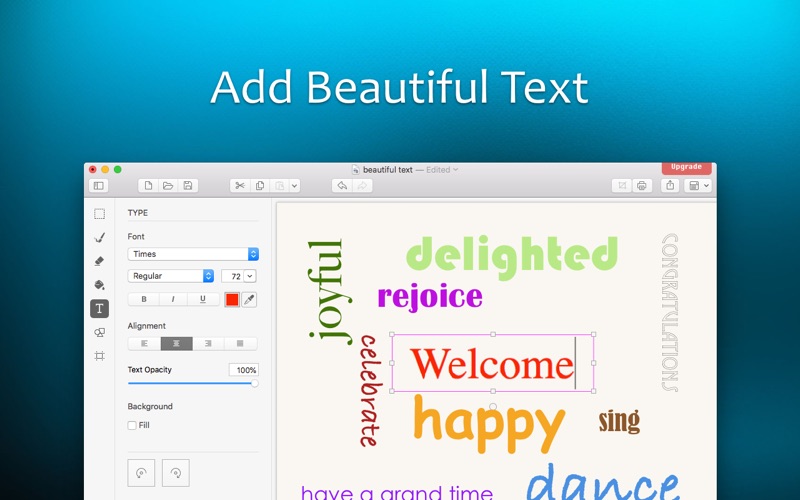
Task: Justify the text alignment
Action: pos(240,343)
